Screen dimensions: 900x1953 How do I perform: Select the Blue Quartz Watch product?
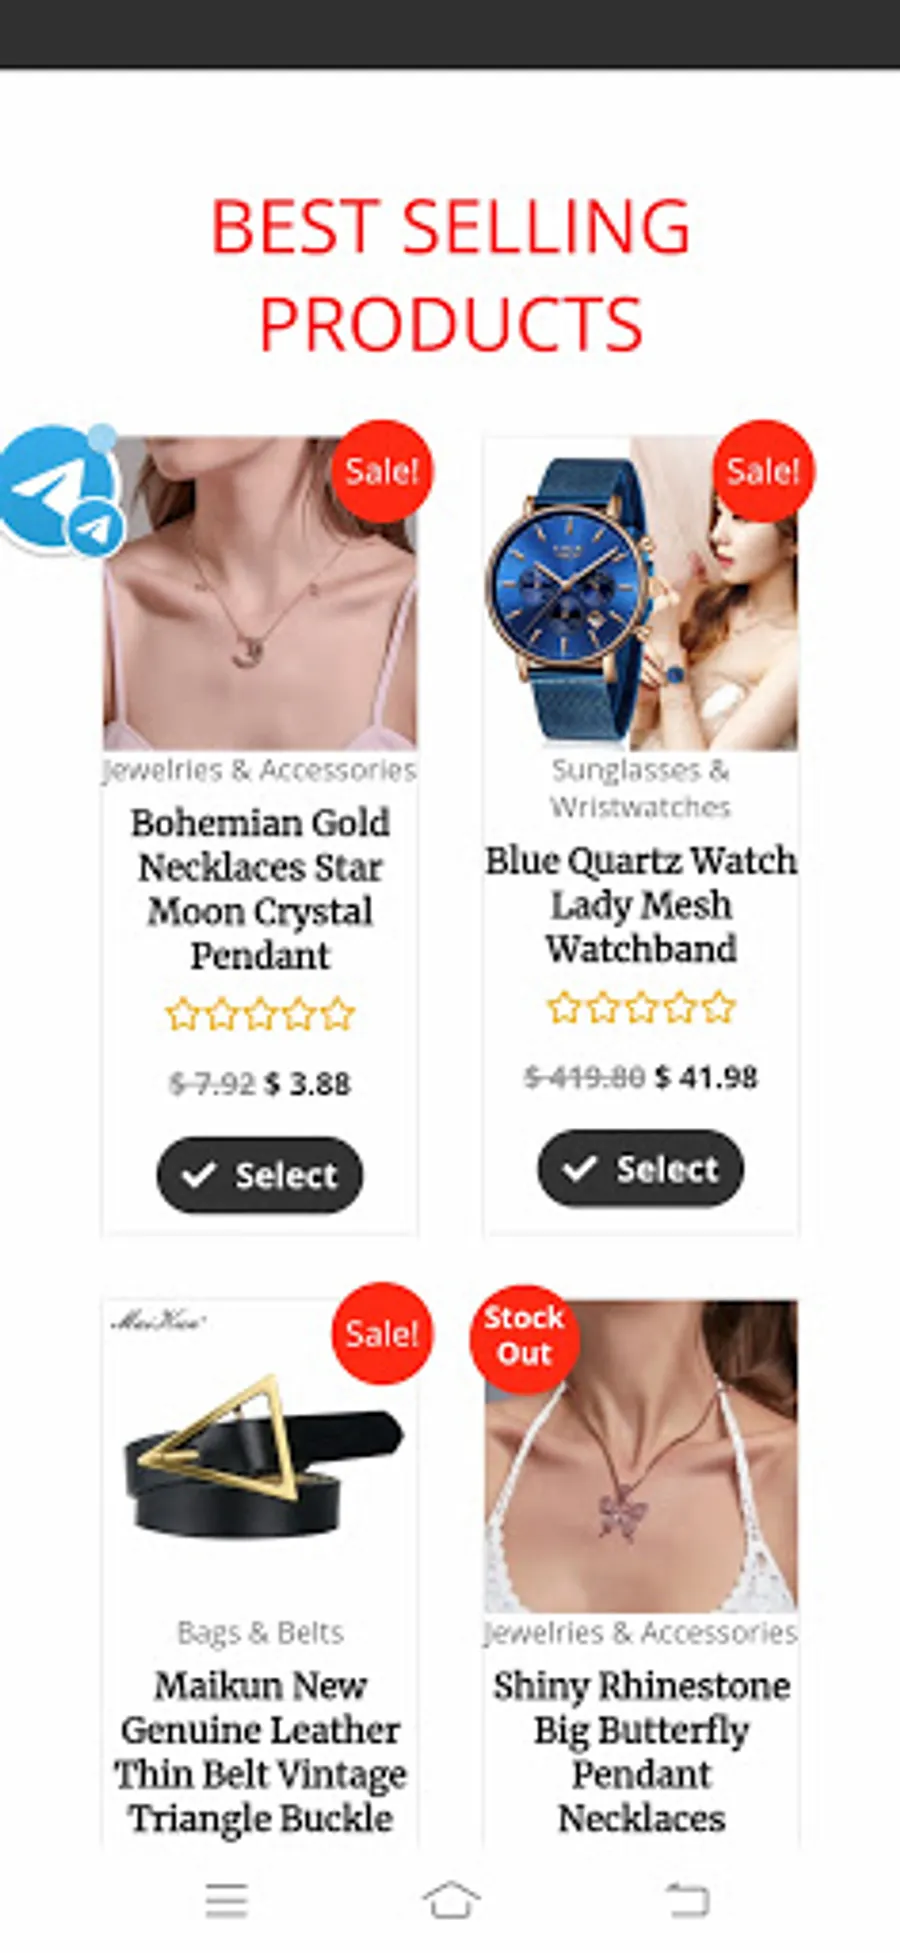[x=641, y=1169]
